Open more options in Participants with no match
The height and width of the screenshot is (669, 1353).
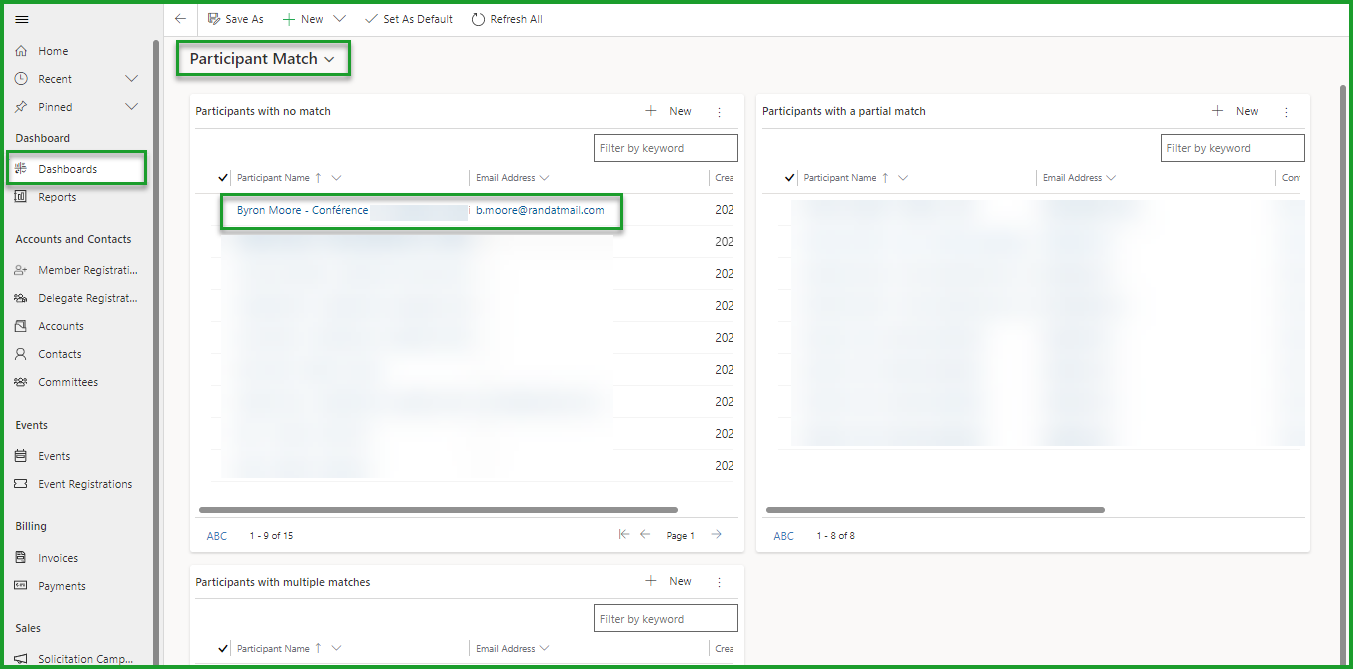pos(719,112)
